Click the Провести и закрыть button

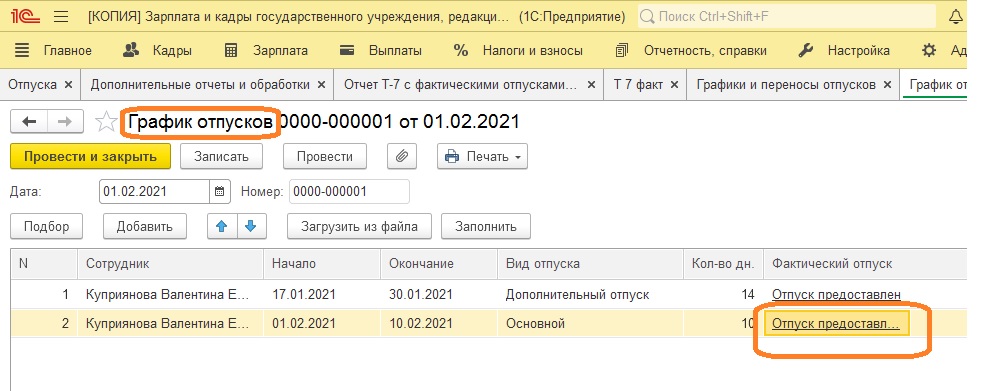(91, 157)
